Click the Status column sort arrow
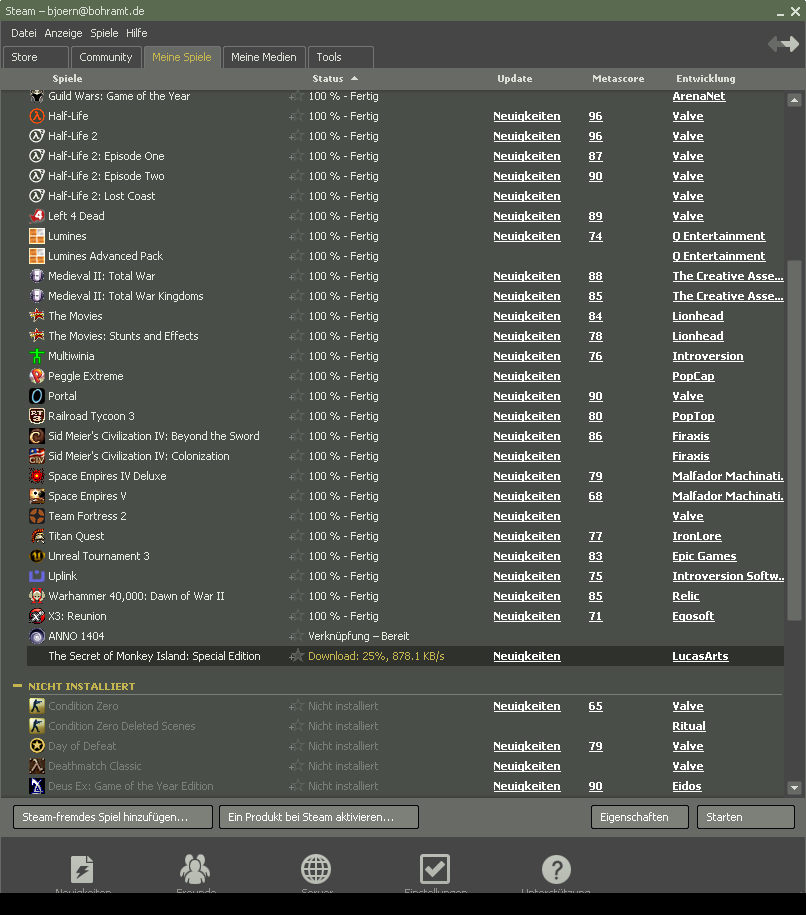Image resolution: width=806 pixels, height=915 pixels. (354, 78)
